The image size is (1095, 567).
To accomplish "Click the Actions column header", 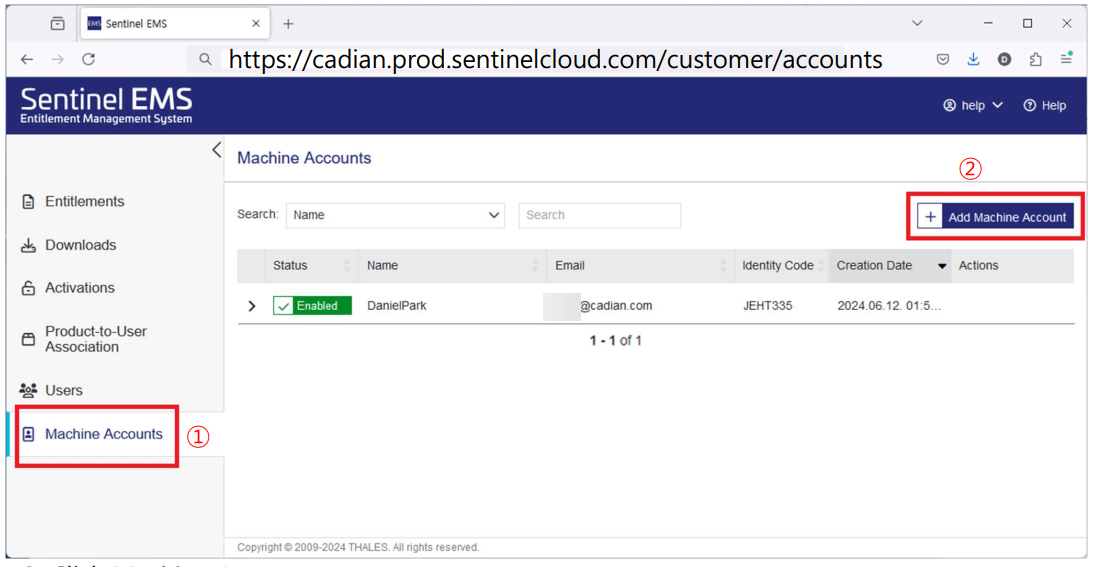I will [x=978, y=265].
